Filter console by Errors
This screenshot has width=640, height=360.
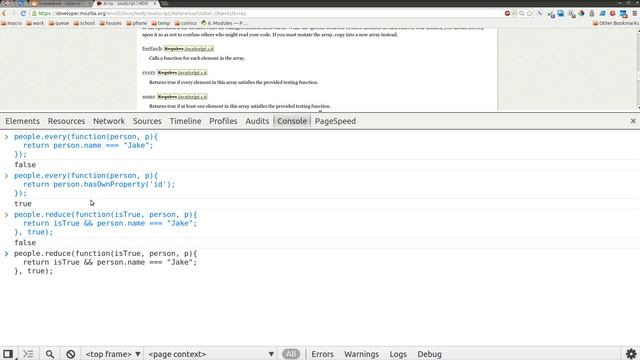322,354
